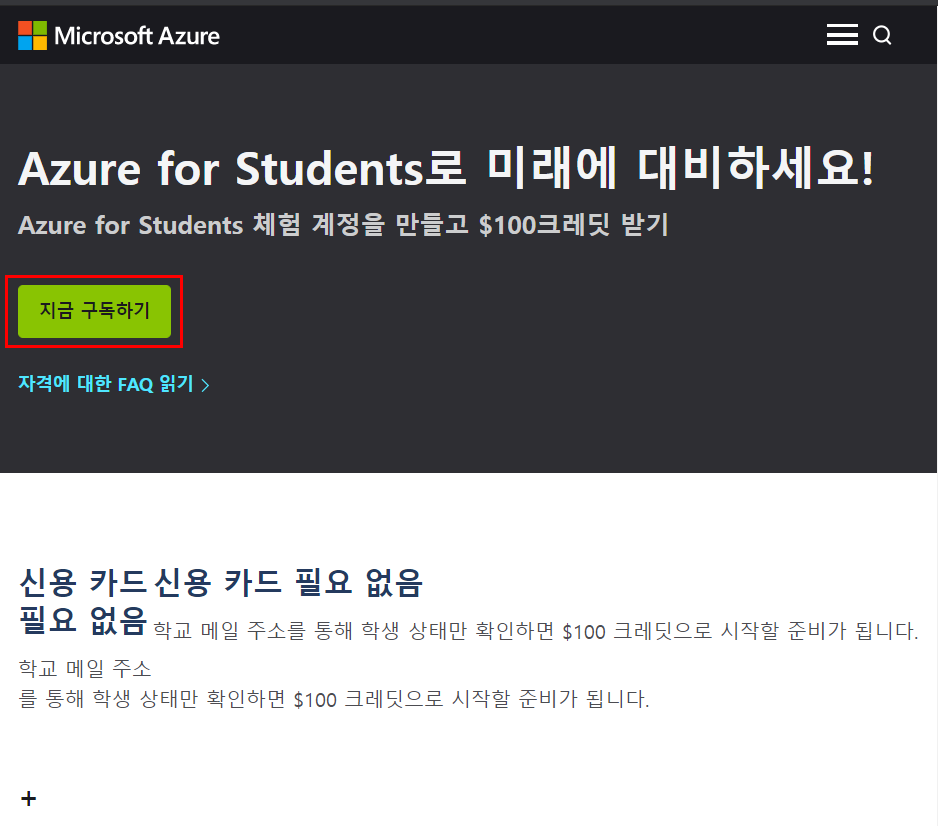Image resolution: width=938 pixels, height=826 pixels.
Task: Click the heading 신용 카드 필요 없음
Action: click(289, 583)
